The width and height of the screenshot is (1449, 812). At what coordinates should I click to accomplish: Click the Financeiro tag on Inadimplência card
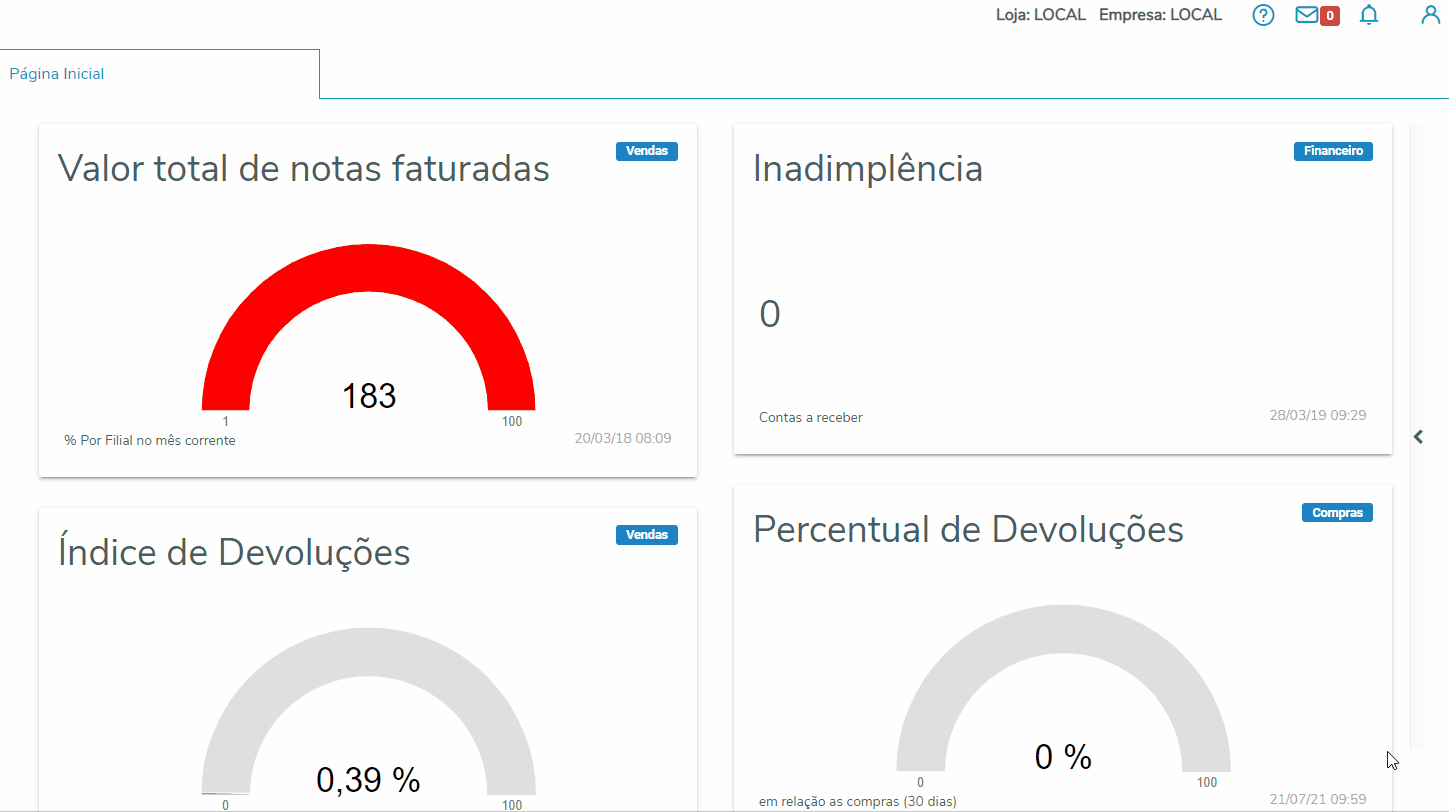tap(1333, 151)
